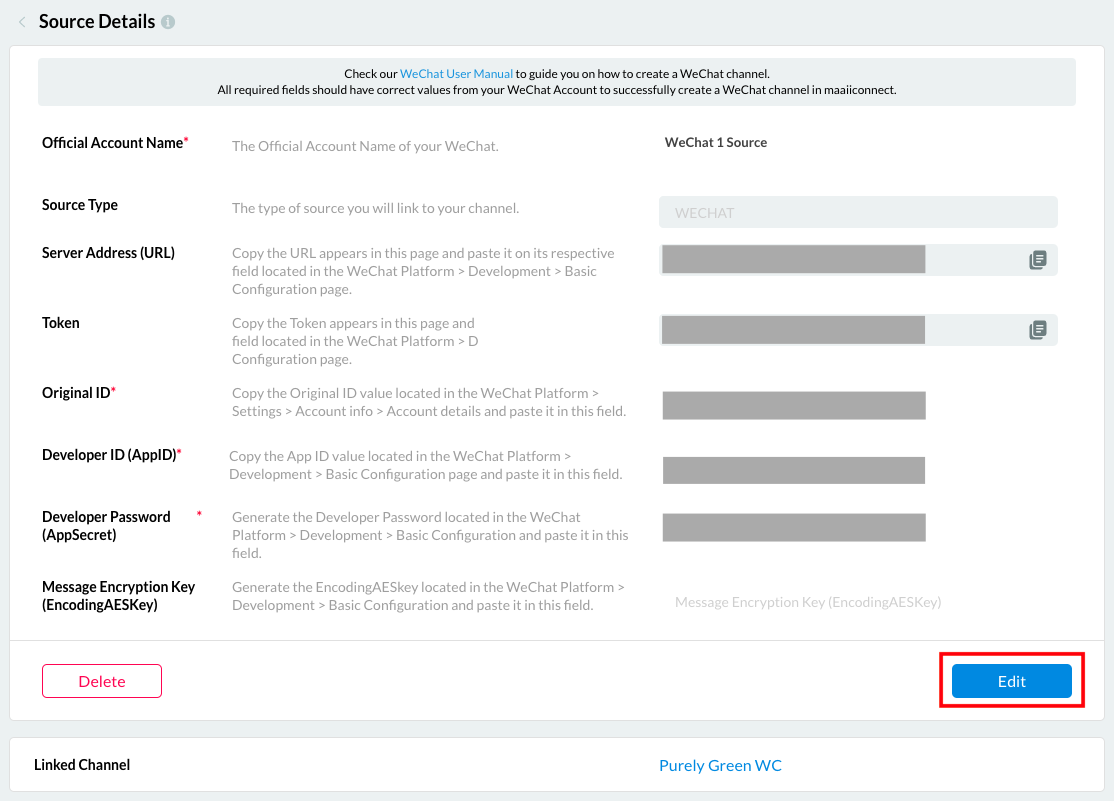This screenshot has width=1114, height=801.
Task: Click the 'Linked Channel' label
Action: pyautogui.click(x=82, y=765)
